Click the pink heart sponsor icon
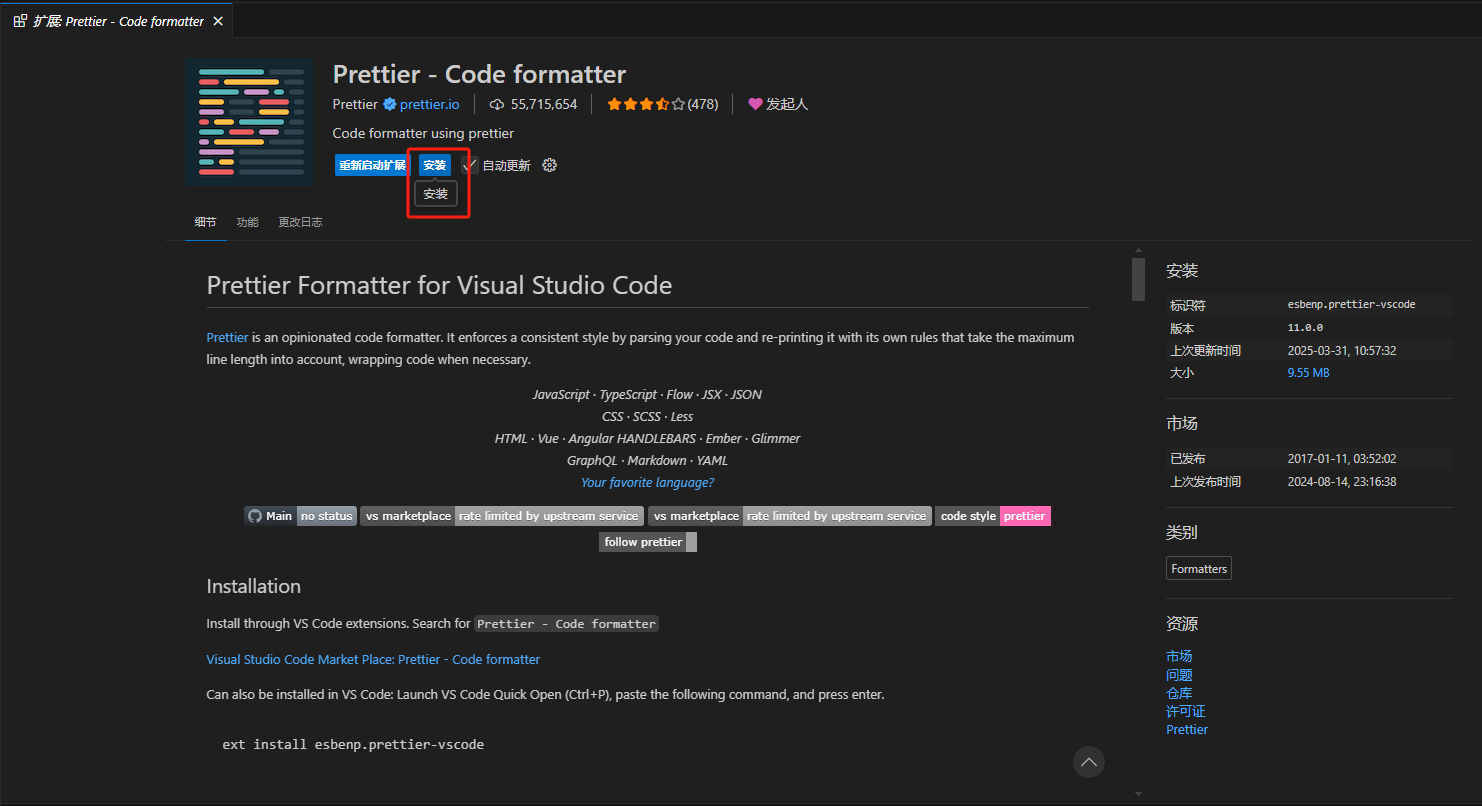This screenshot has width=1482, height=806. (x=755, y=104)
